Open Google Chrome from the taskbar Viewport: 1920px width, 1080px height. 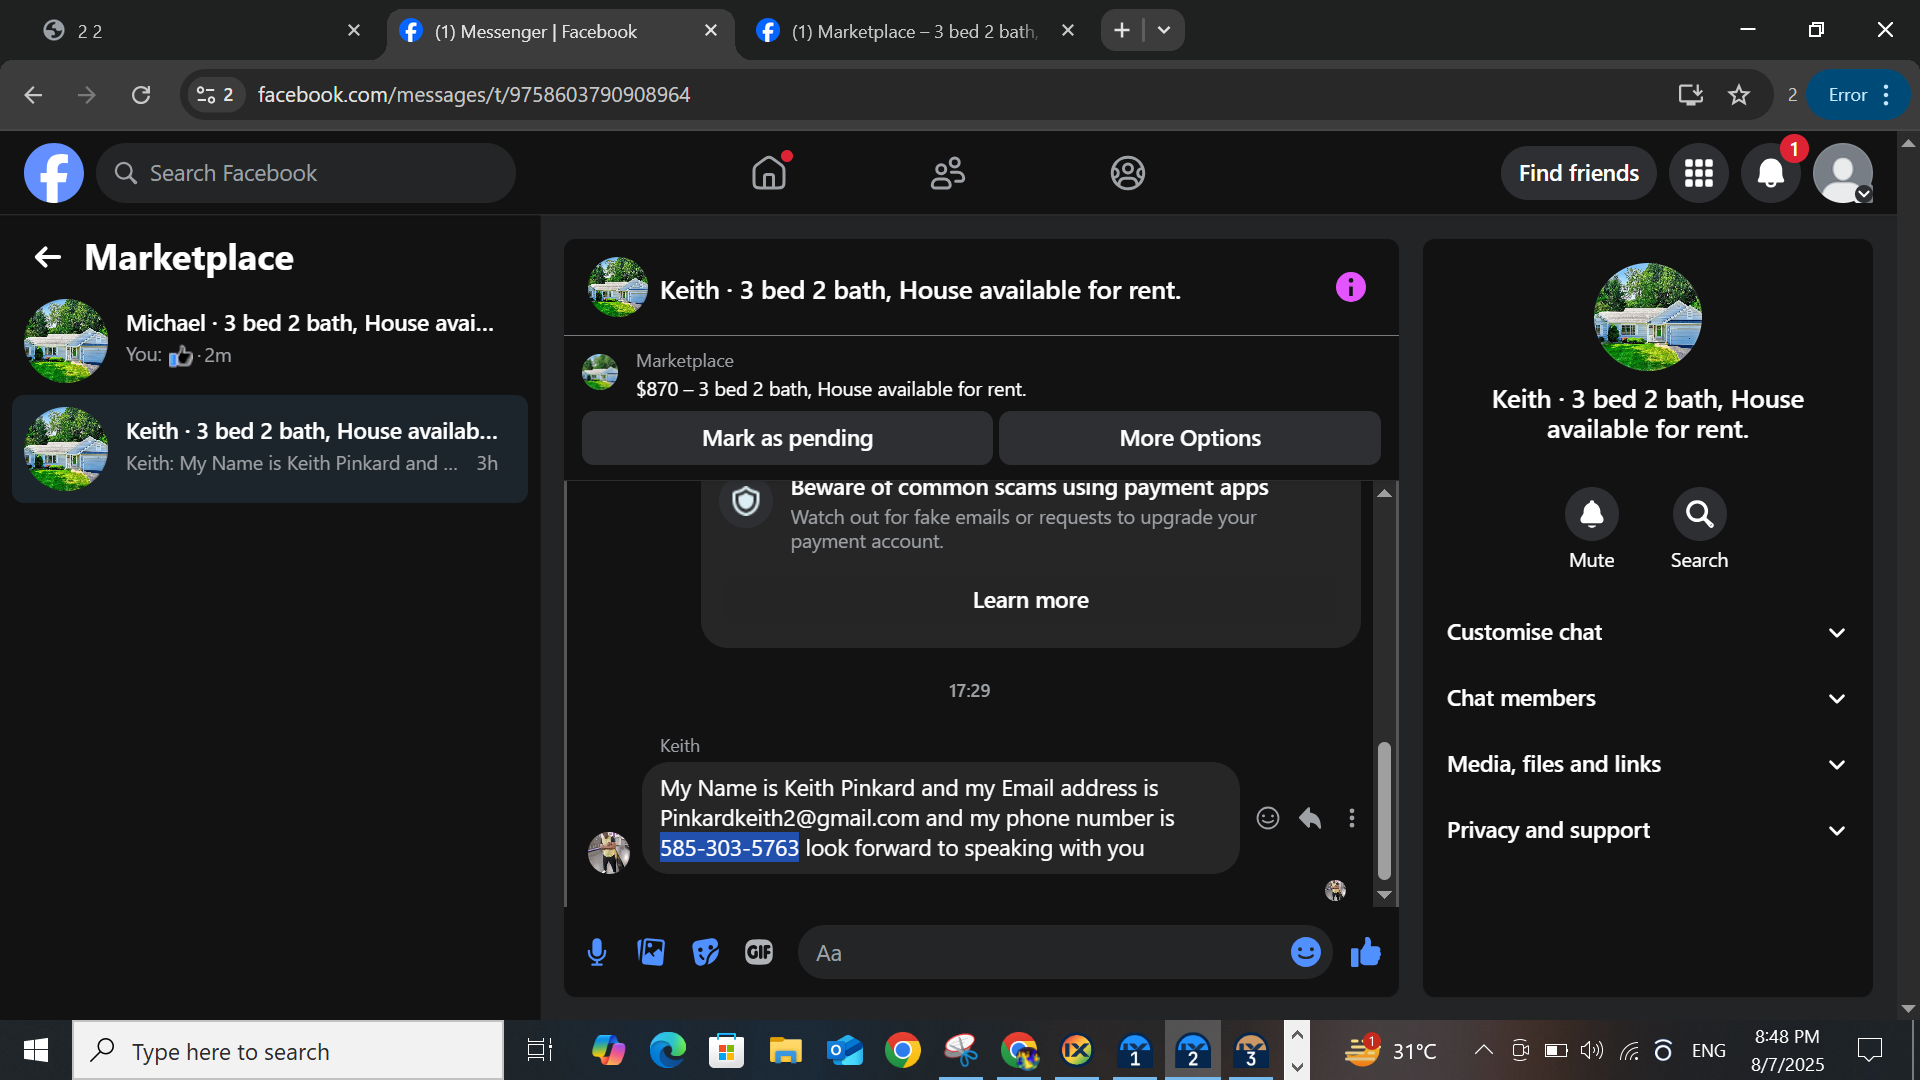[x=902, y=1050]
